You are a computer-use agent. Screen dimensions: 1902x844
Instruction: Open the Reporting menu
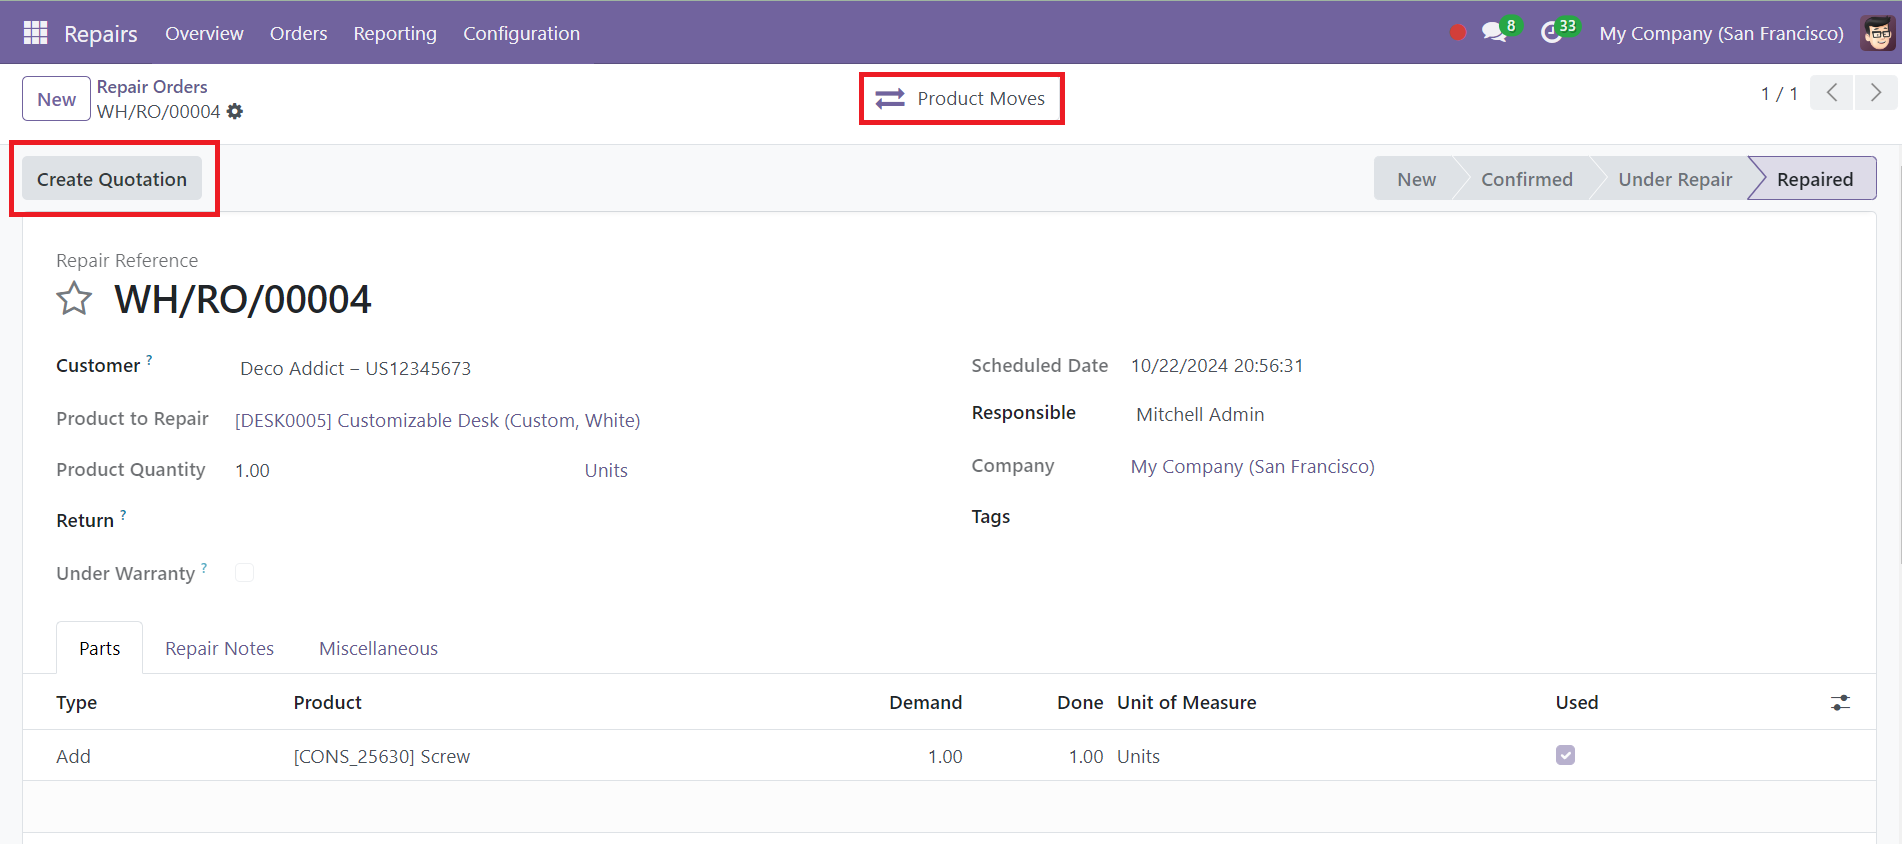click(395, 33)
